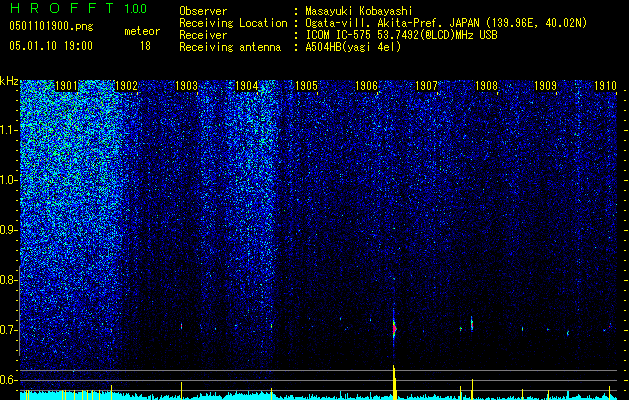This screenshot has height=400, width=629.
Task: Click the meteor echo just before 1908
Action: pyautogui.click(x=472, y=323)
